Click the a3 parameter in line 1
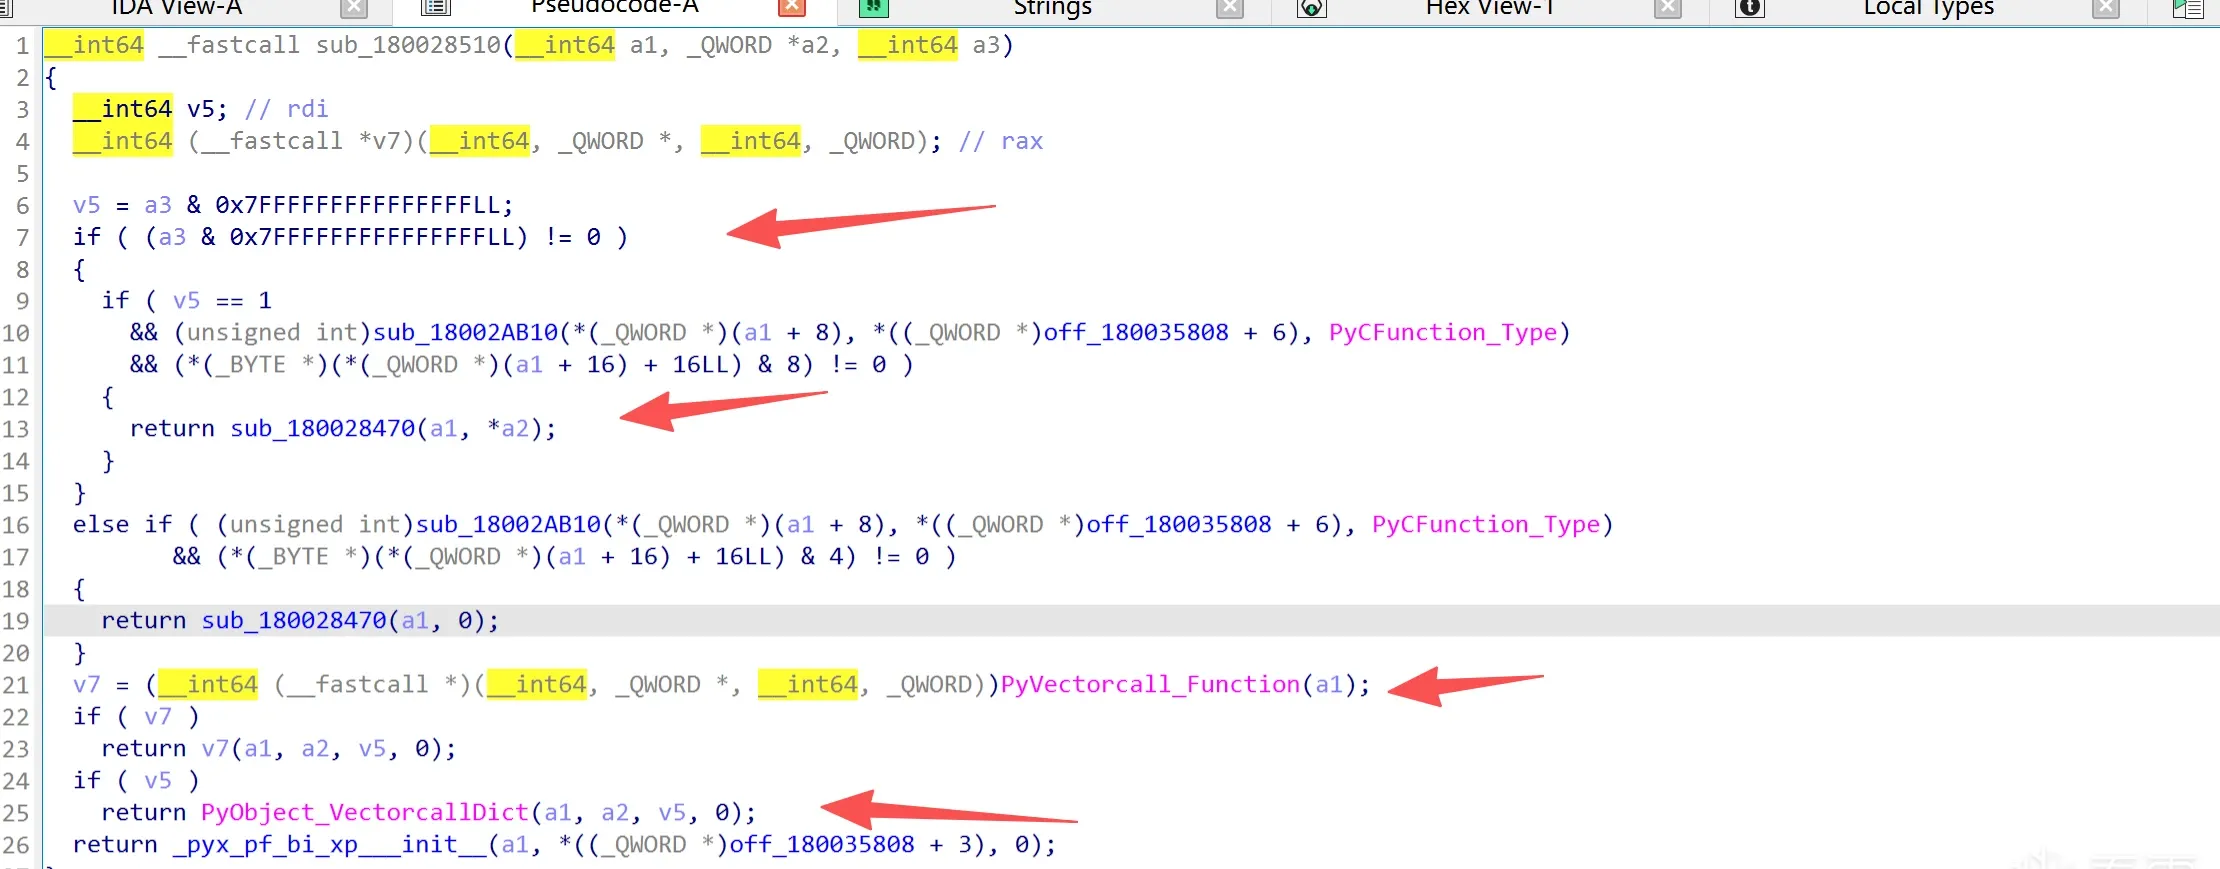This screenshot has width=2220, height=869. point(986,45)
